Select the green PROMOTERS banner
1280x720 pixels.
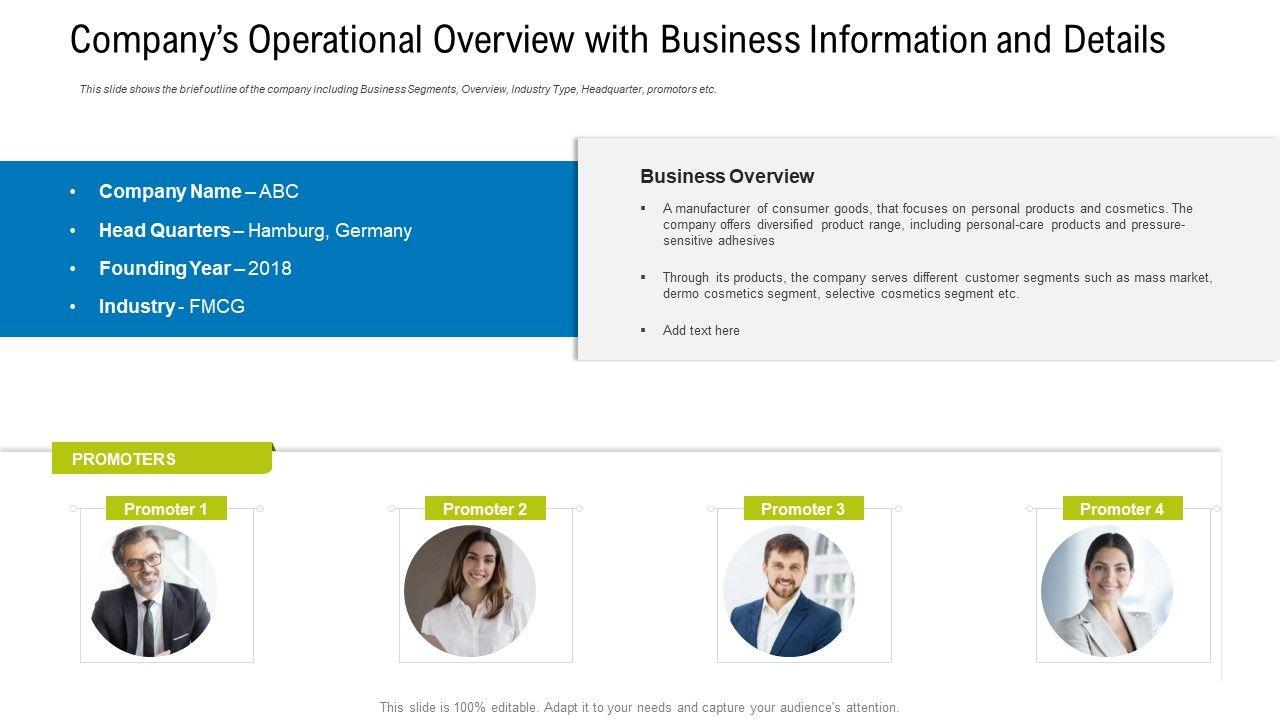pyautogui.click(x=162, y=459)
